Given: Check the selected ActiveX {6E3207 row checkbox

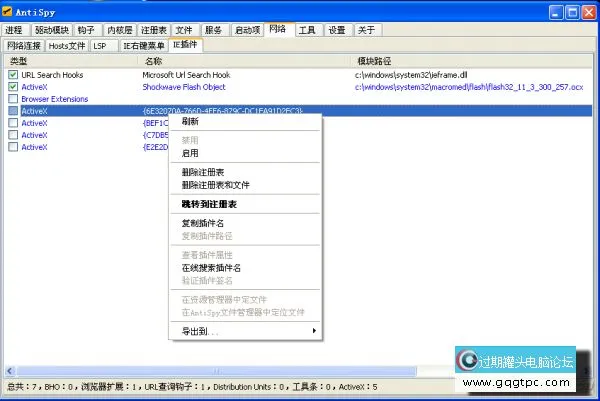Looking at the screenshot, I should pos(13,111).
